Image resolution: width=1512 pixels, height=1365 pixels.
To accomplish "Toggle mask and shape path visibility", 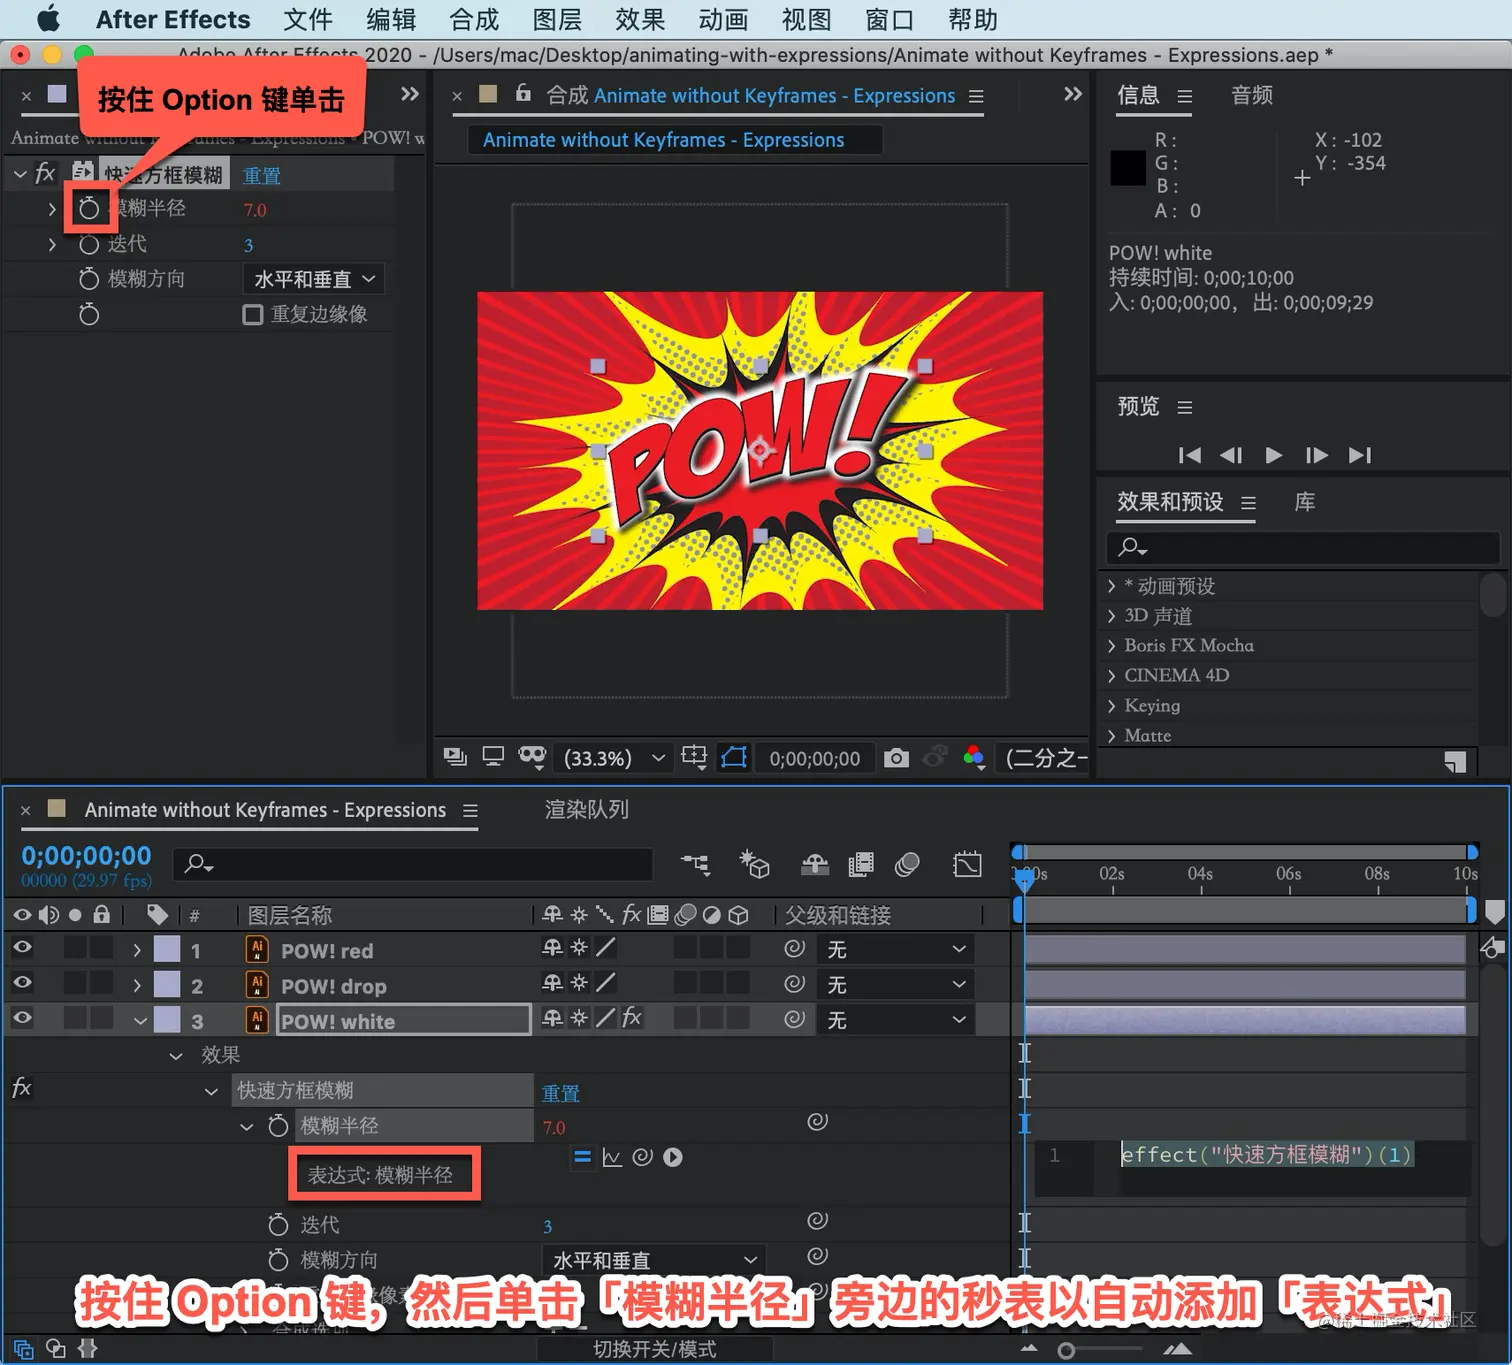I will click(734, 758).
